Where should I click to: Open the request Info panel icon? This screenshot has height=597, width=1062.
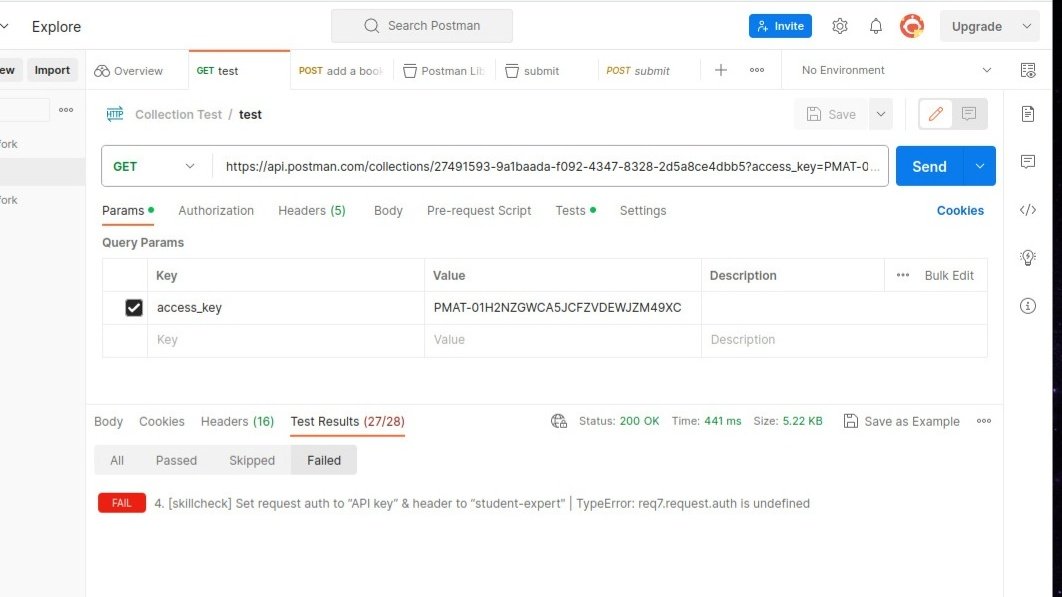[x=1027, y=305]
